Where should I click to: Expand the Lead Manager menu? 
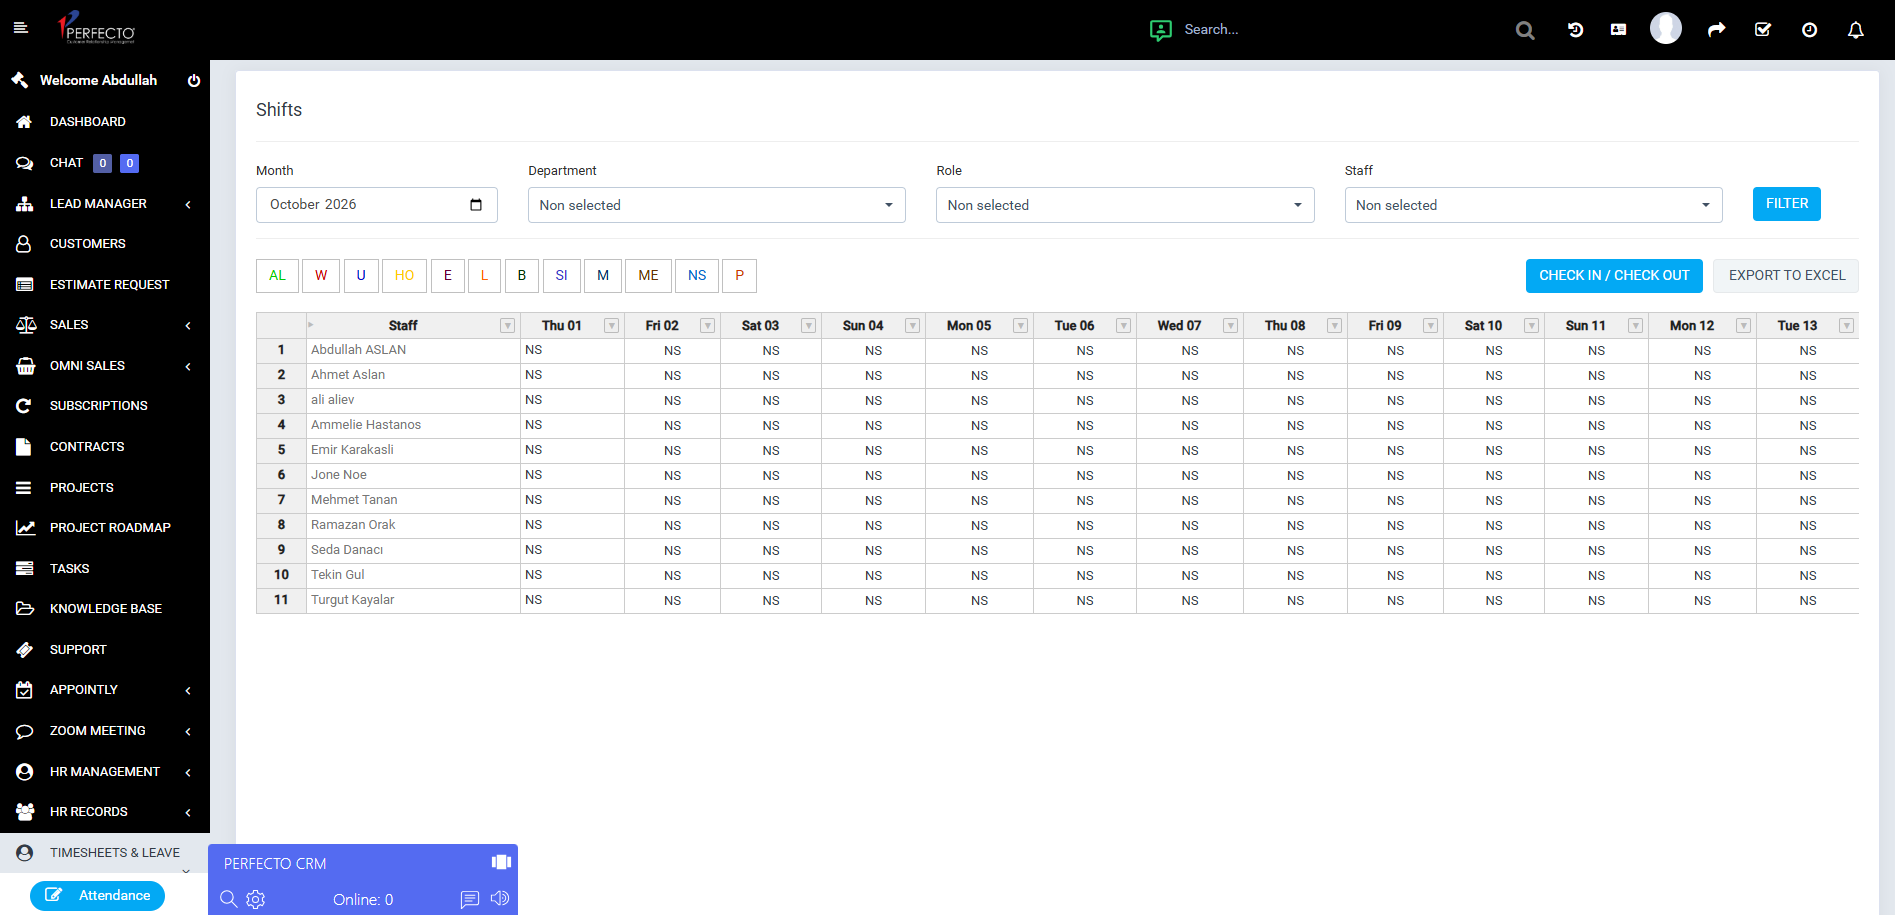(x=105, y=204)
